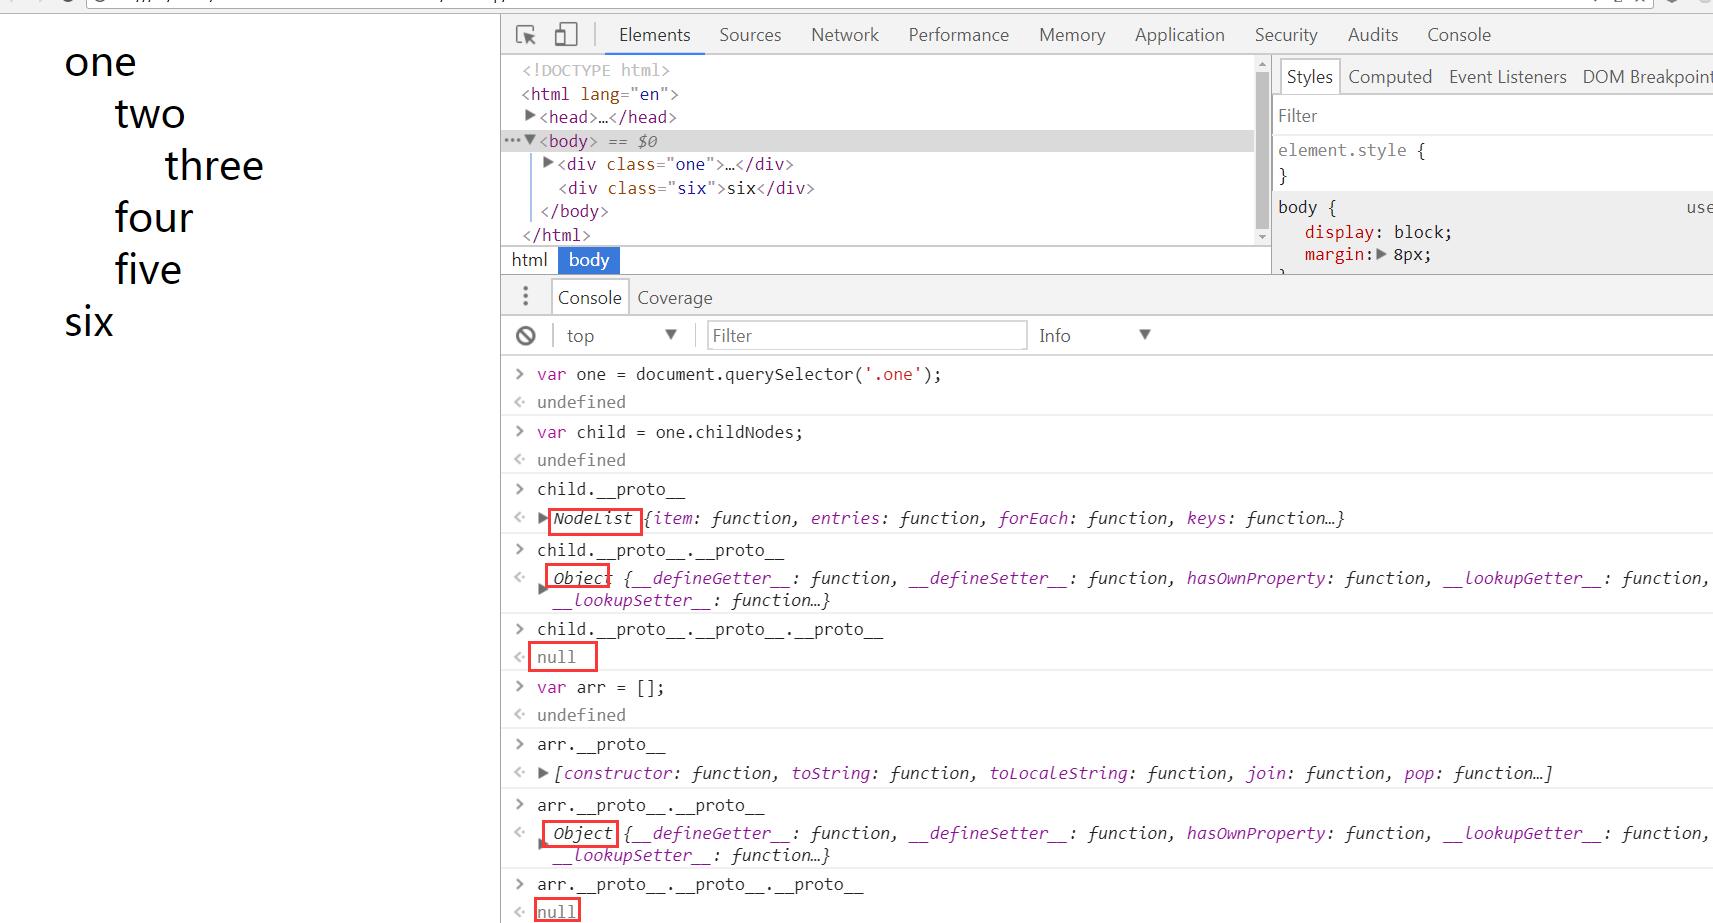
Task: Select the html lang en row
Action: pyautogui.click(x=600, y=94)
